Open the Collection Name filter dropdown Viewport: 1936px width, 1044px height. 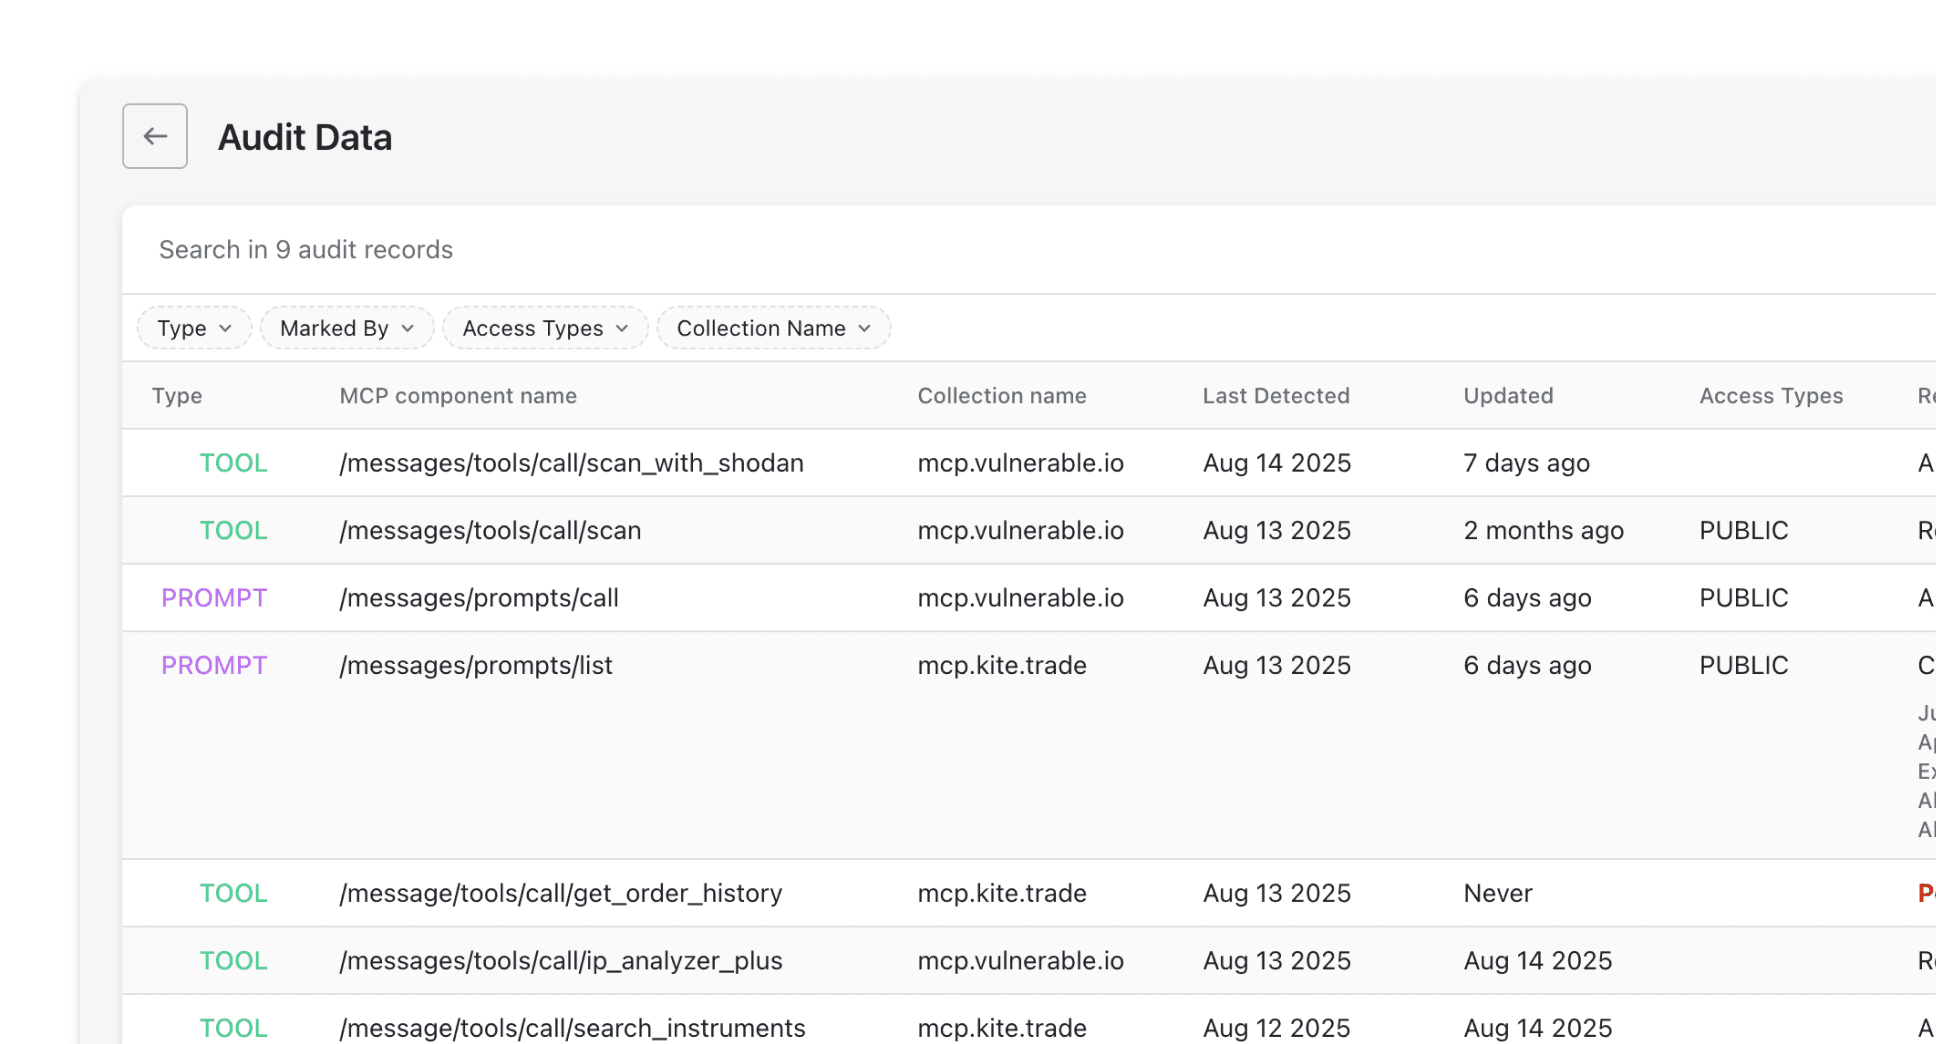point(772,327)
